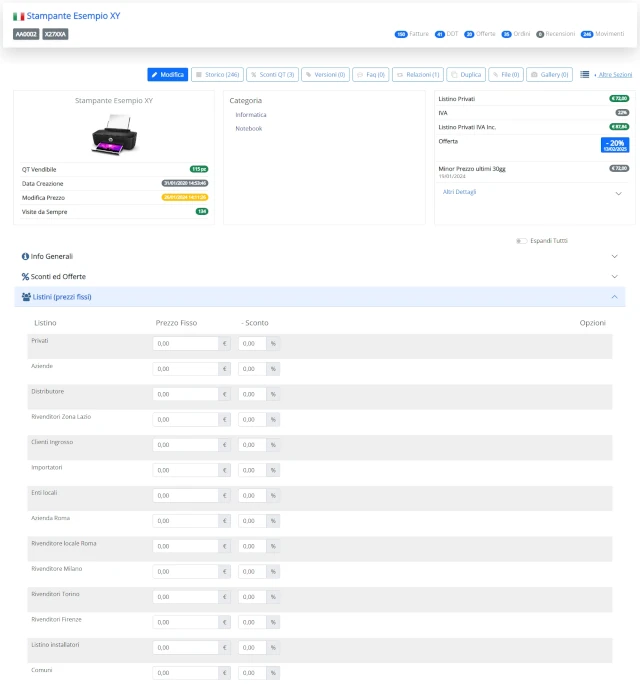Open the Altre Sezioni link

(615, 74)
